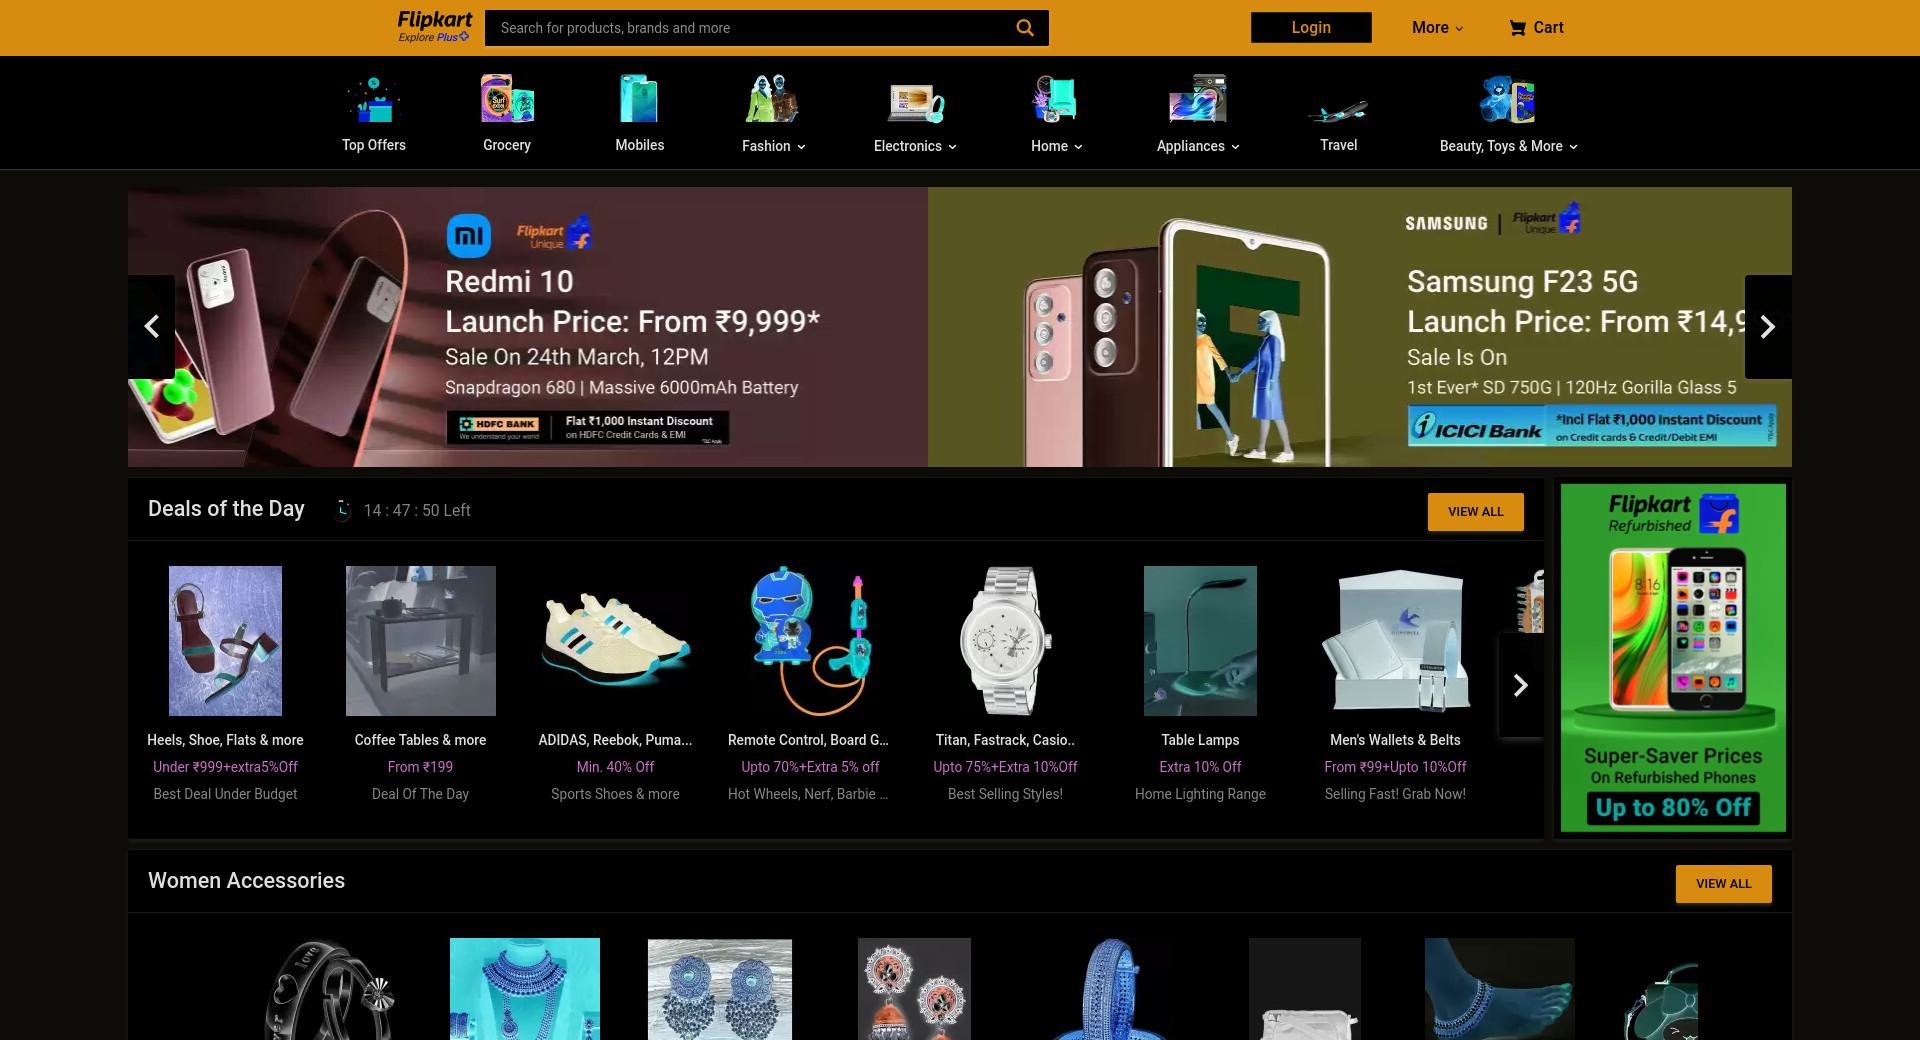Click the Mi logo on Redmi banner
The image size is (1920, 1040).
(x=468, y=236)
